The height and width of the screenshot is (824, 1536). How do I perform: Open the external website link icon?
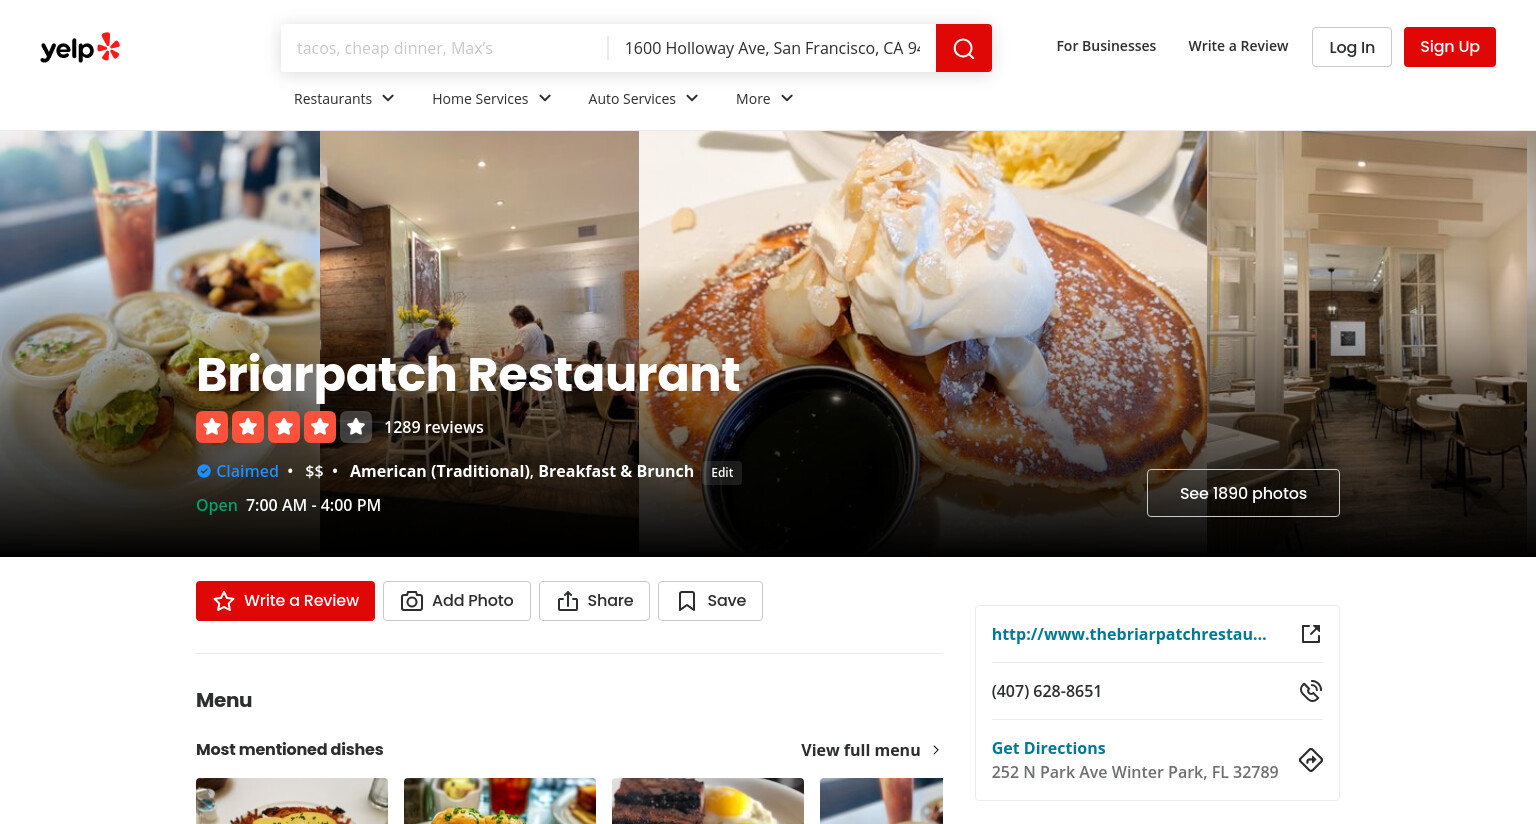[1310, 634]
